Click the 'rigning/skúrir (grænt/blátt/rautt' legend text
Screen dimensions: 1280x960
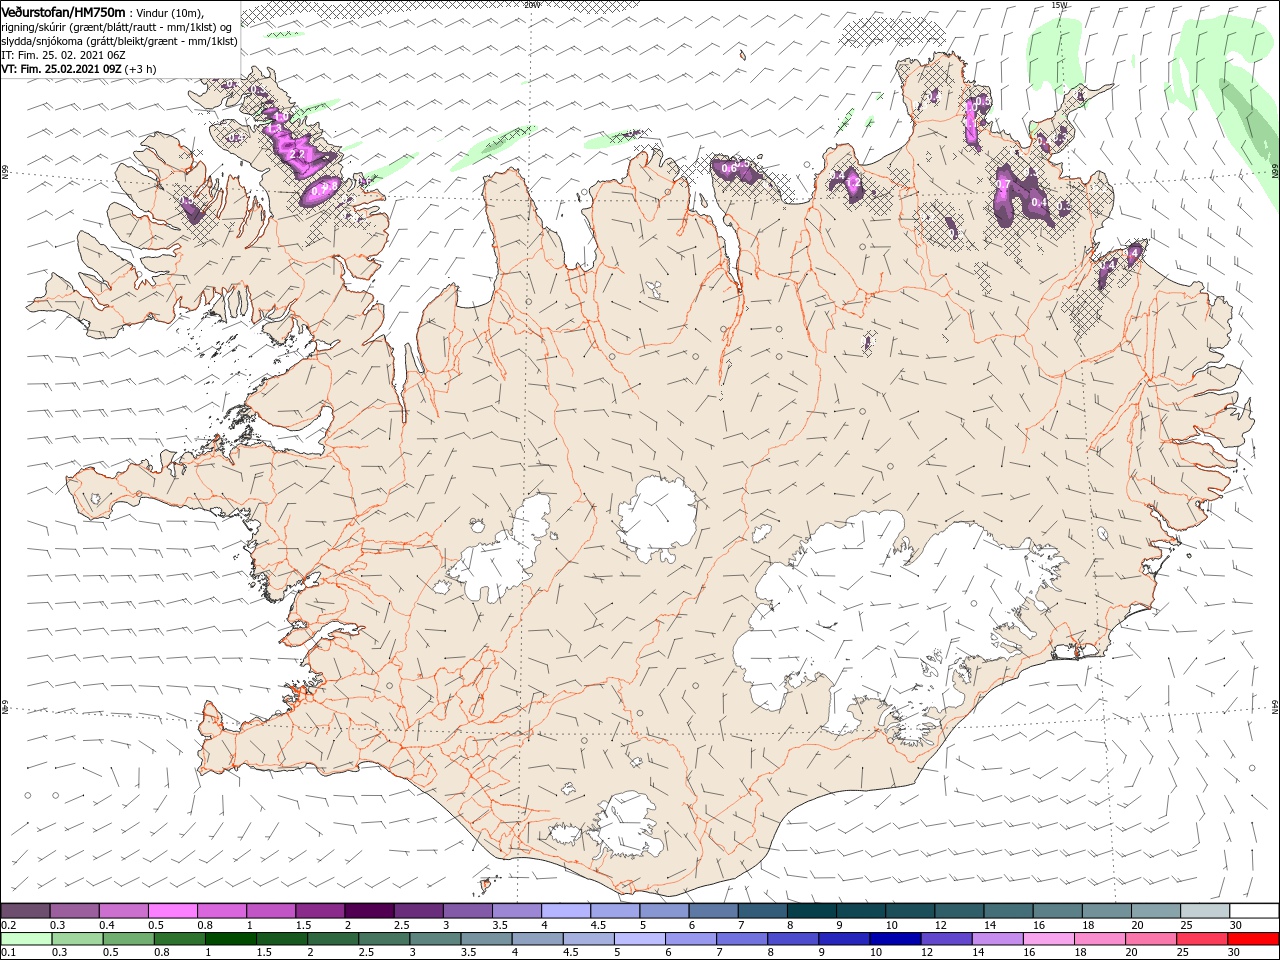83,27
